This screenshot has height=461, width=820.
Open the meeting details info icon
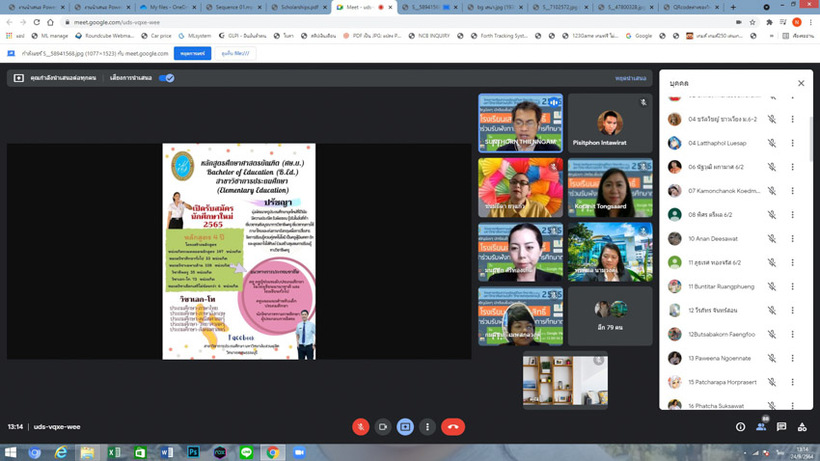[741, 427]
